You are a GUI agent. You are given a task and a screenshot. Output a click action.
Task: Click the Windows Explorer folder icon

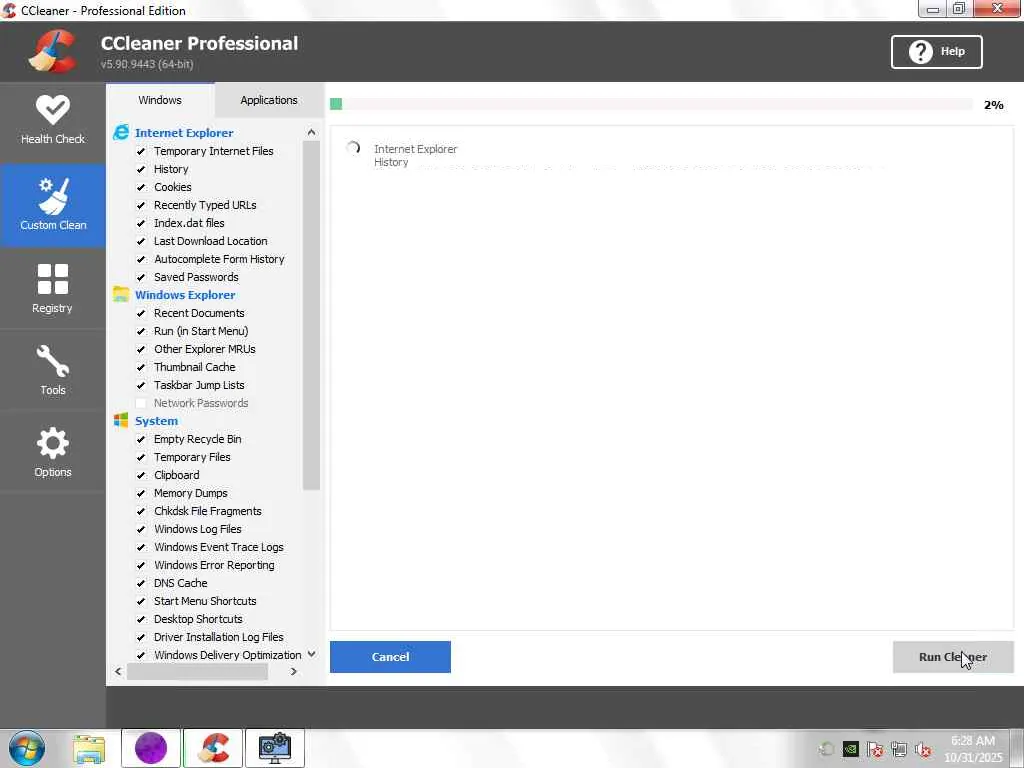point(121,295)
